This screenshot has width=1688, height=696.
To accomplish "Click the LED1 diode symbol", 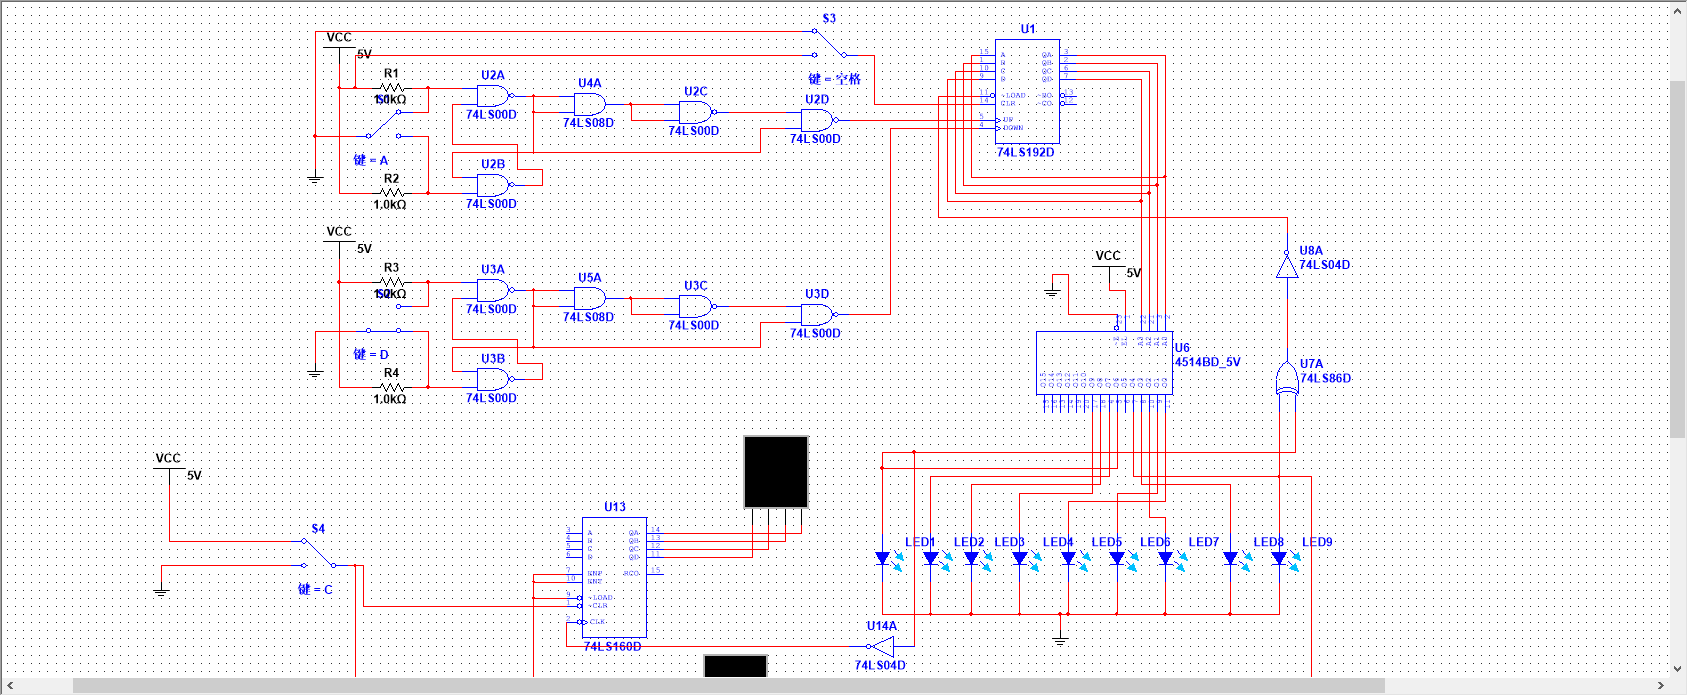I will pyautogui.click(x=882, y=559).
